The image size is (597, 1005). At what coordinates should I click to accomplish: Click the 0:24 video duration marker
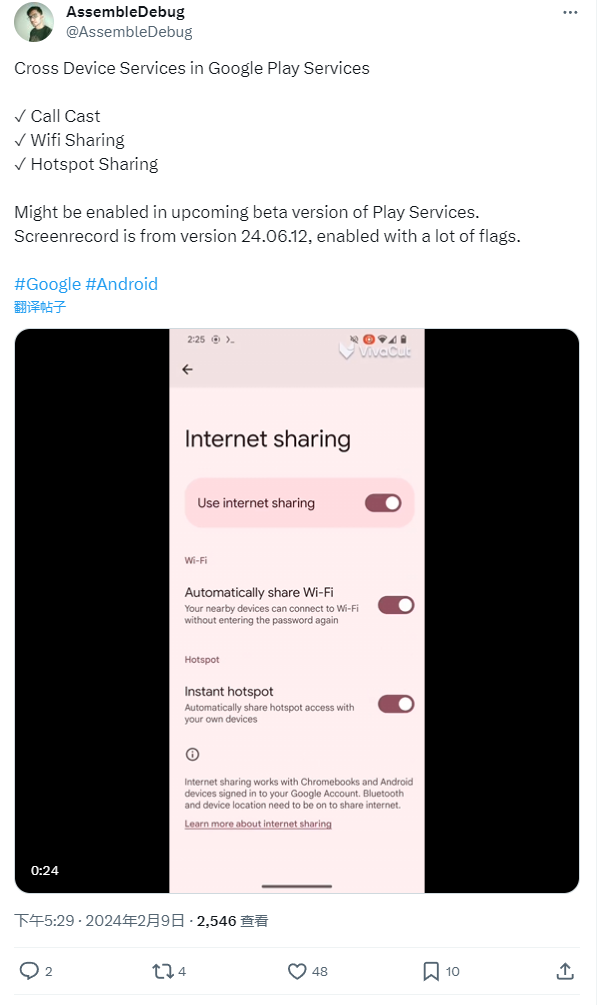coord(44,870)
